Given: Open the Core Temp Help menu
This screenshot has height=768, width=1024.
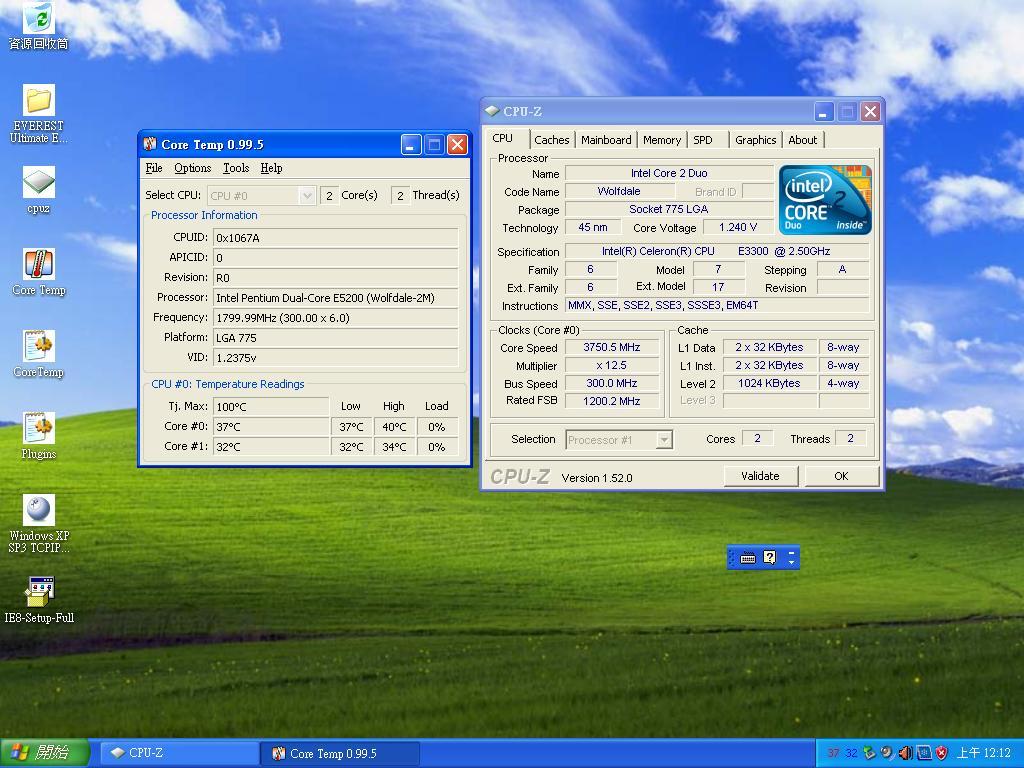Looking at the screenshot, I should (271, 168).
